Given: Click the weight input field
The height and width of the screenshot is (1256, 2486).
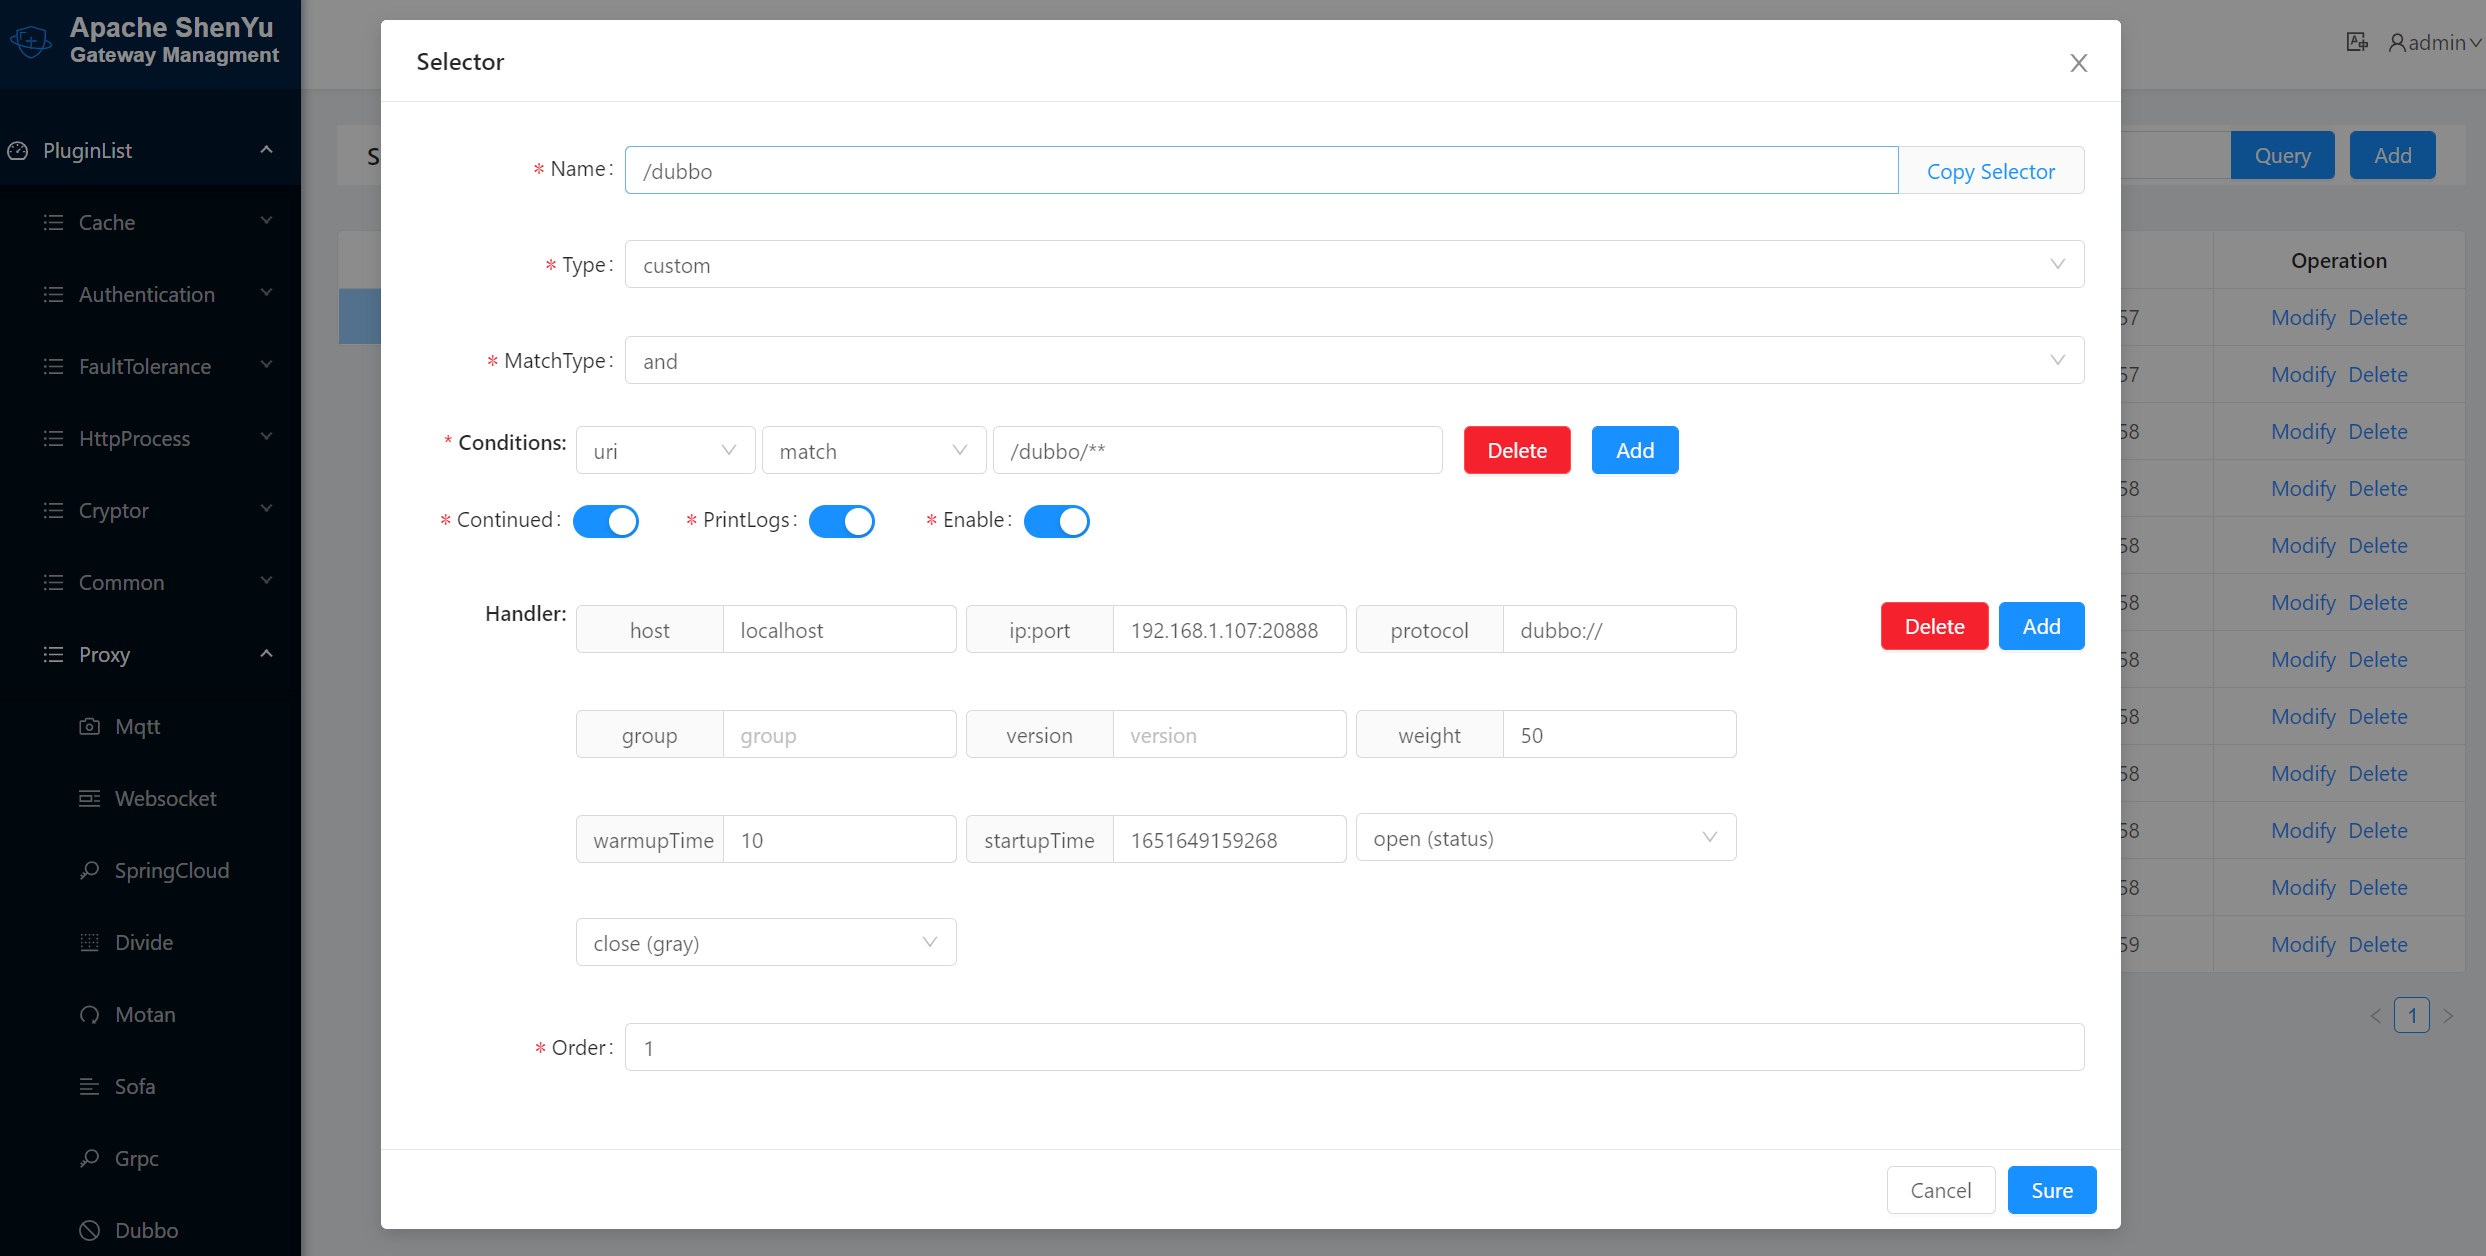Looking at the screenshot, I should point(1618,735).
